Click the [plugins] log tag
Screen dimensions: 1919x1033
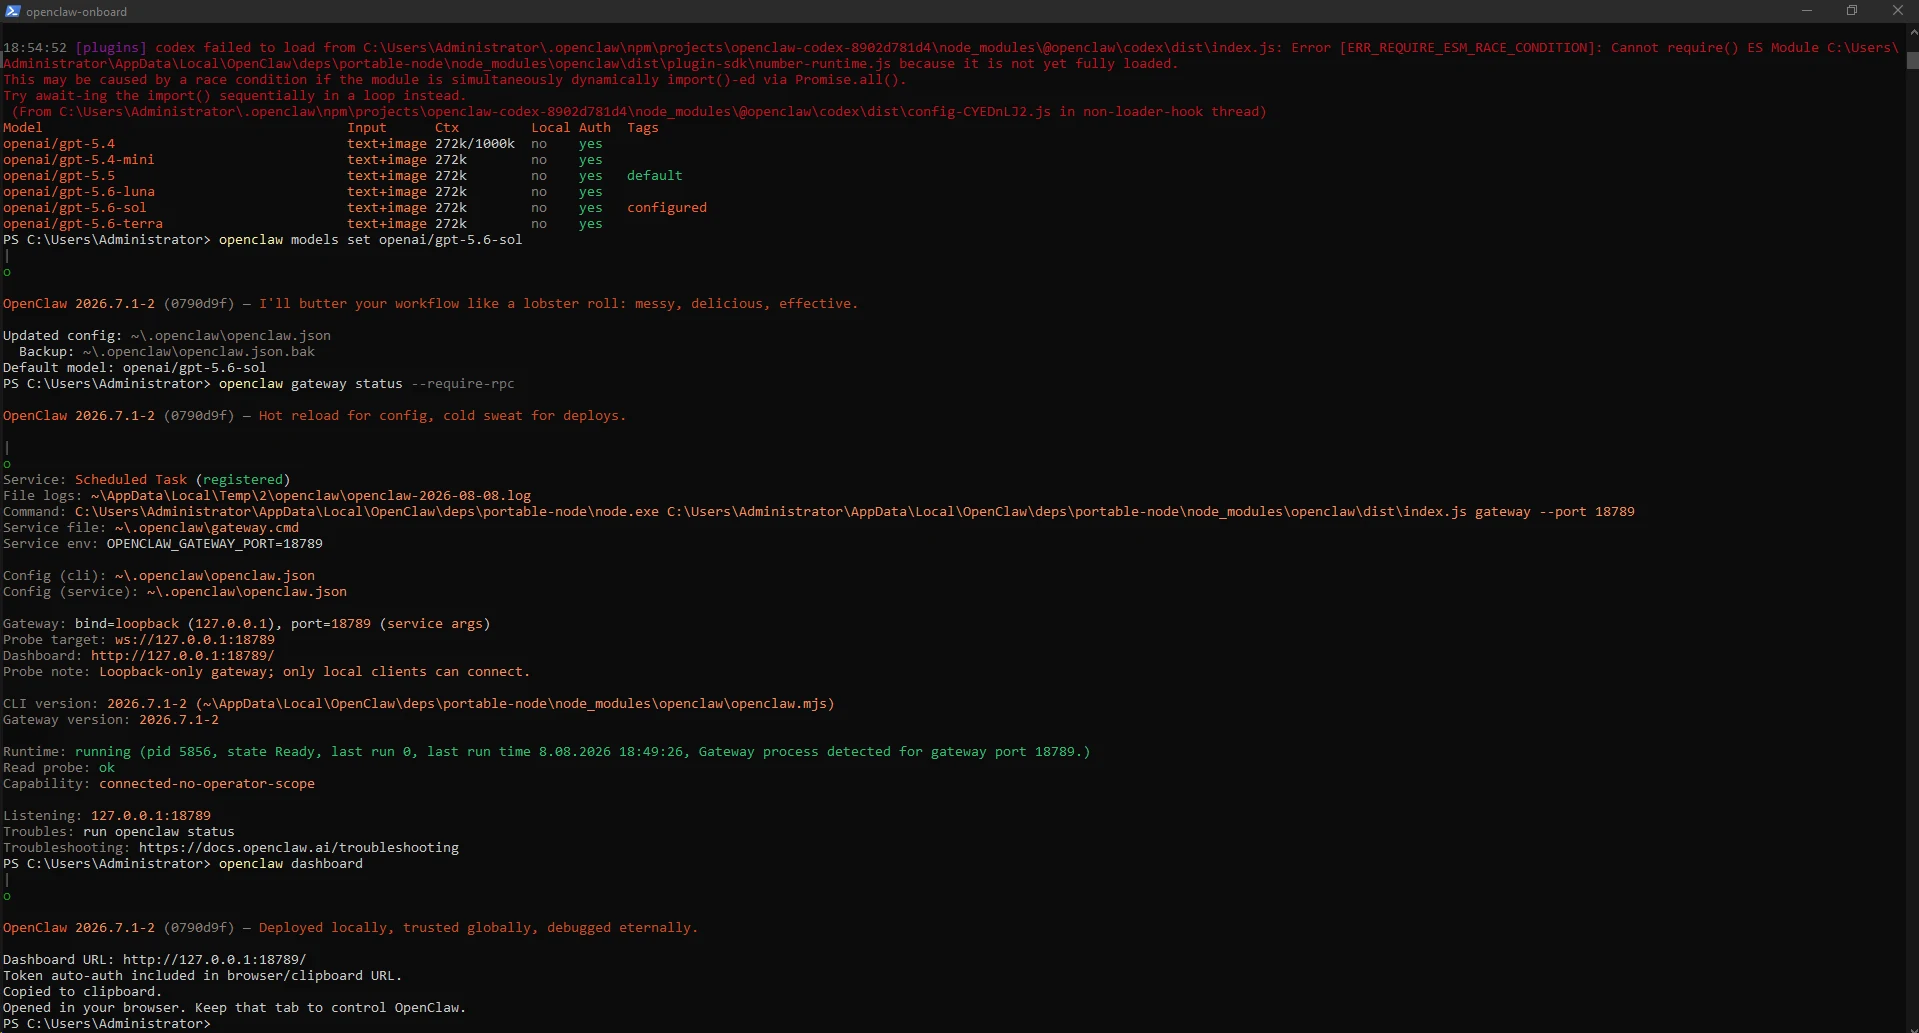[111, 48]
